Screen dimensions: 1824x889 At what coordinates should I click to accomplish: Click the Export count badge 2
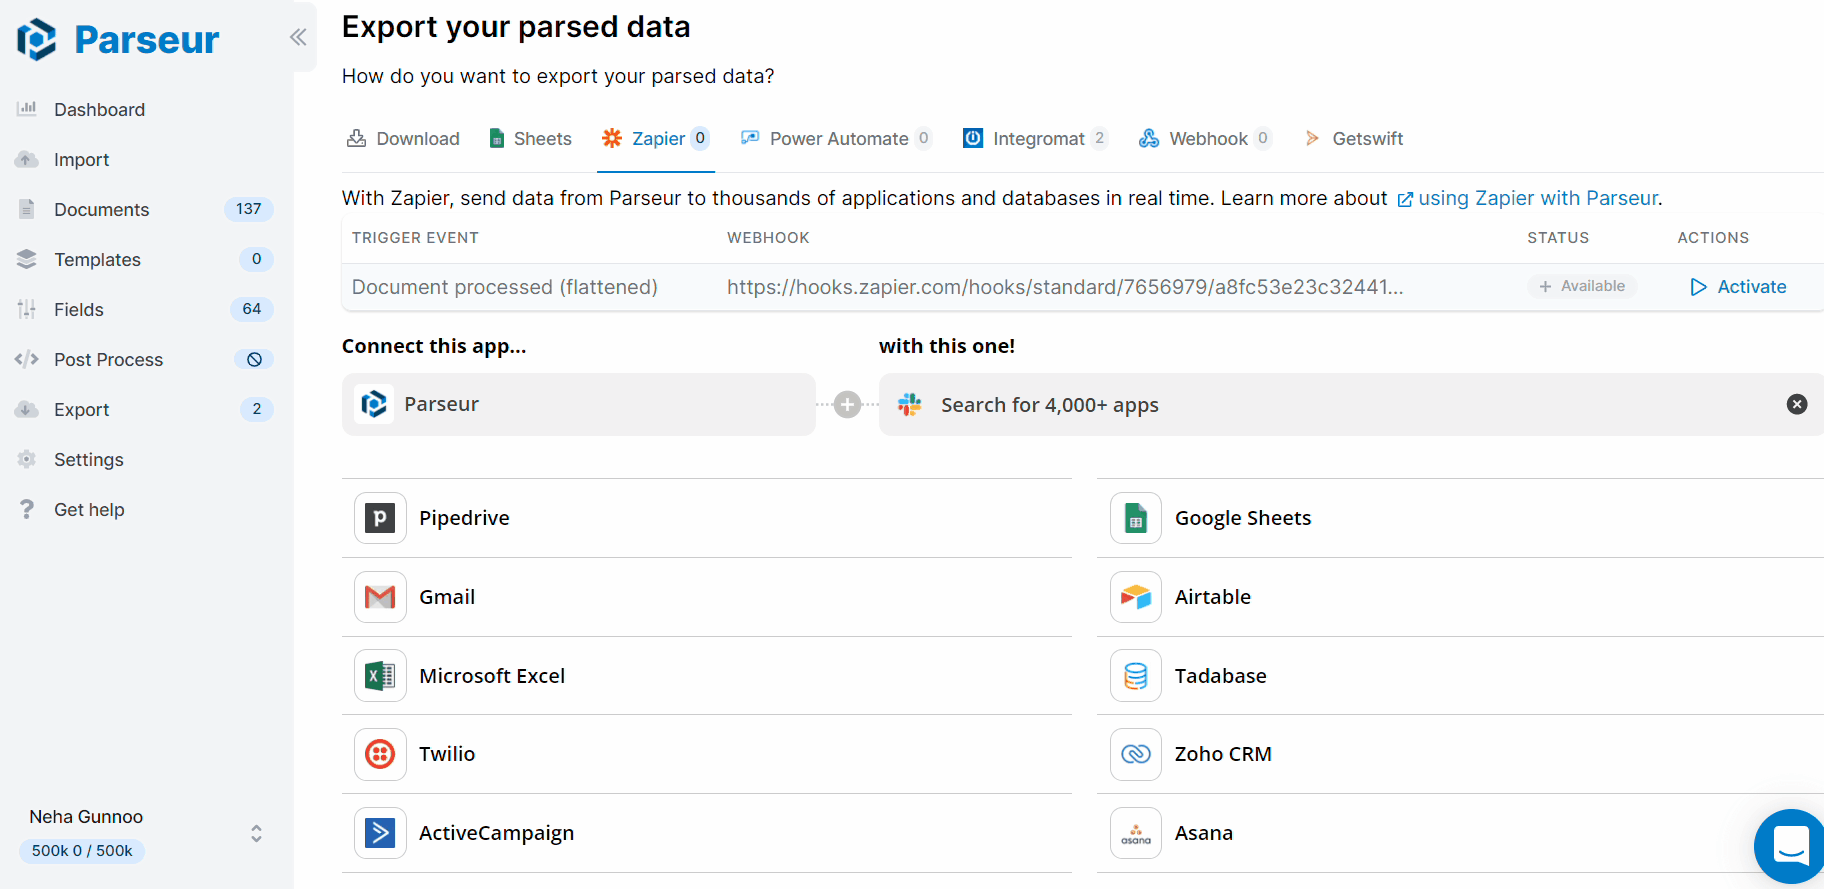click(257, 409)
